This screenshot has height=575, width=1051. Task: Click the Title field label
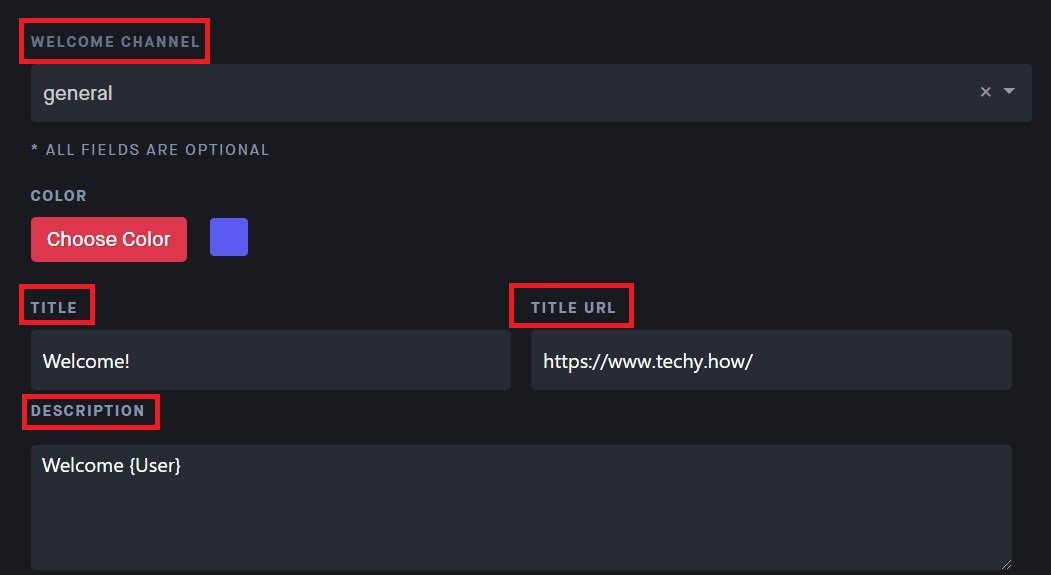coord(54,308)
